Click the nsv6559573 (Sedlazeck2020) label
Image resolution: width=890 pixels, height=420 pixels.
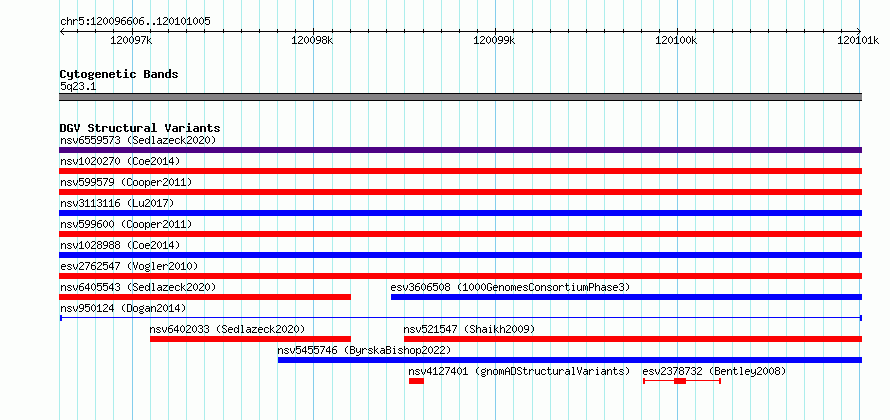(138, 140)
